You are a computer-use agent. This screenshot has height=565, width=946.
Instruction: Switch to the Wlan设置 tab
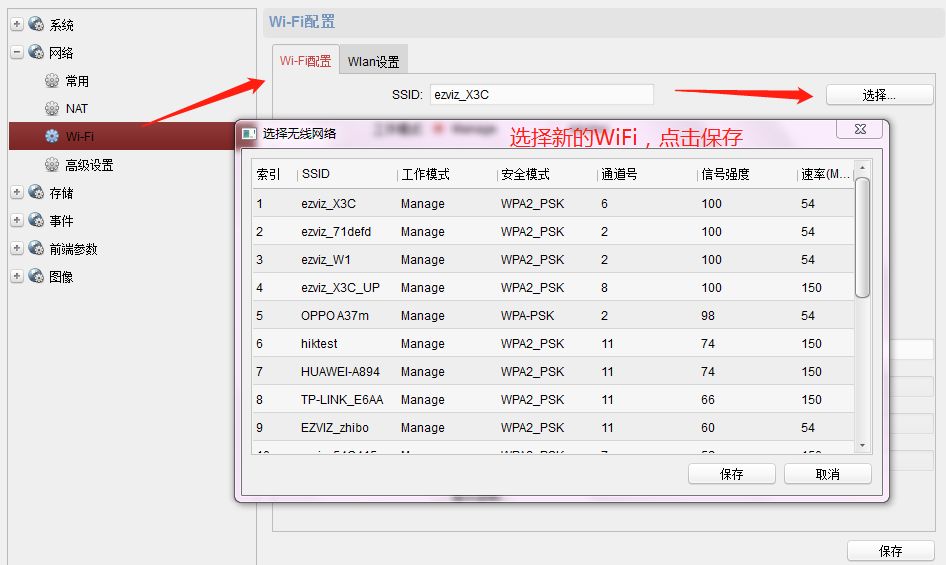[373, 61]
